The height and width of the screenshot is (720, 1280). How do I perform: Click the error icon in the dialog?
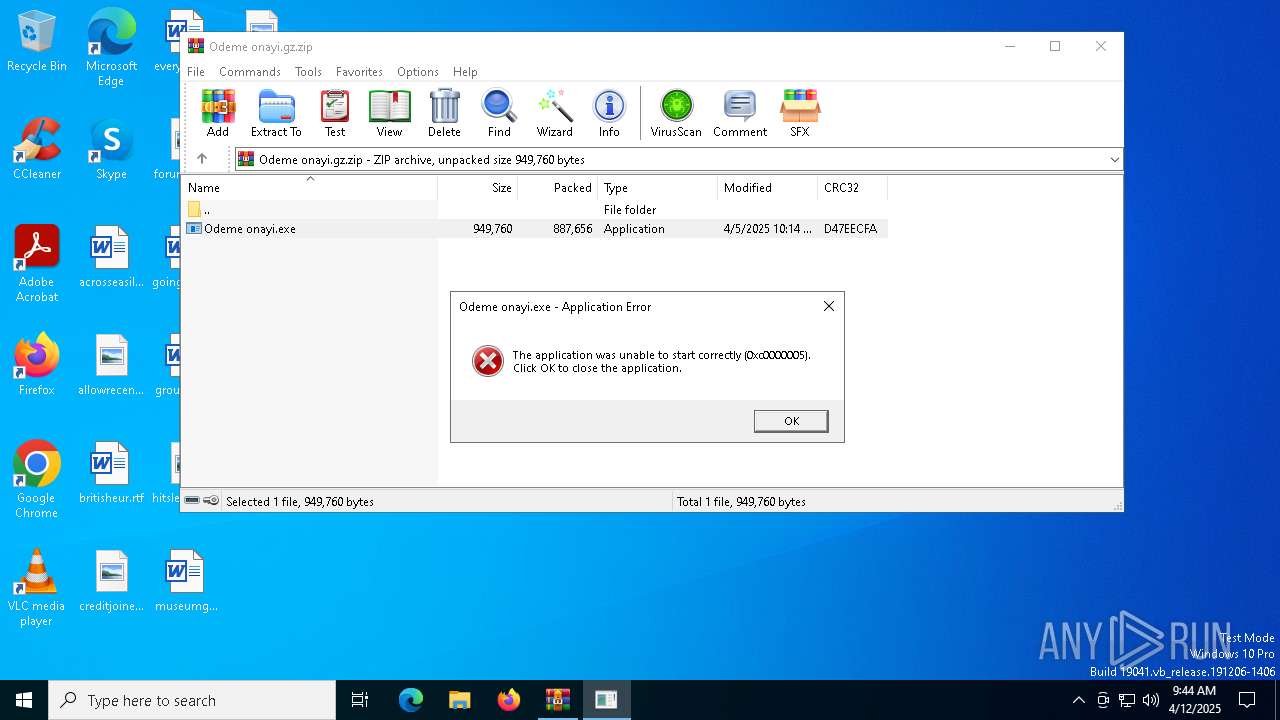(x=488, y=361)
